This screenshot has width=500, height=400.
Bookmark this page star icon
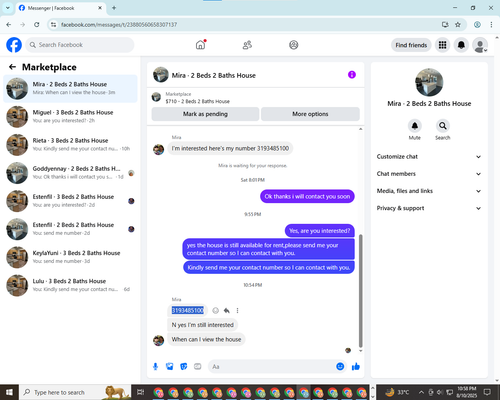458,24
